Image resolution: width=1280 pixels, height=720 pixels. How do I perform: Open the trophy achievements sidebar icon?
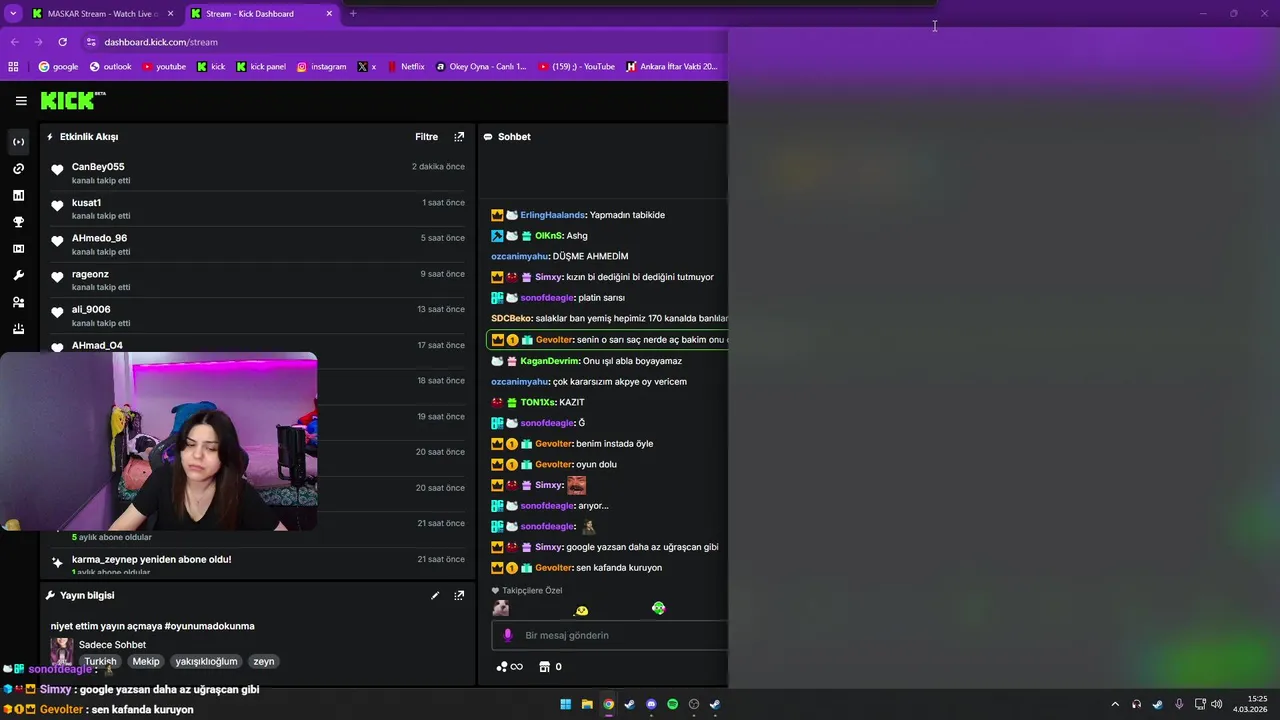tap(18, 222)
